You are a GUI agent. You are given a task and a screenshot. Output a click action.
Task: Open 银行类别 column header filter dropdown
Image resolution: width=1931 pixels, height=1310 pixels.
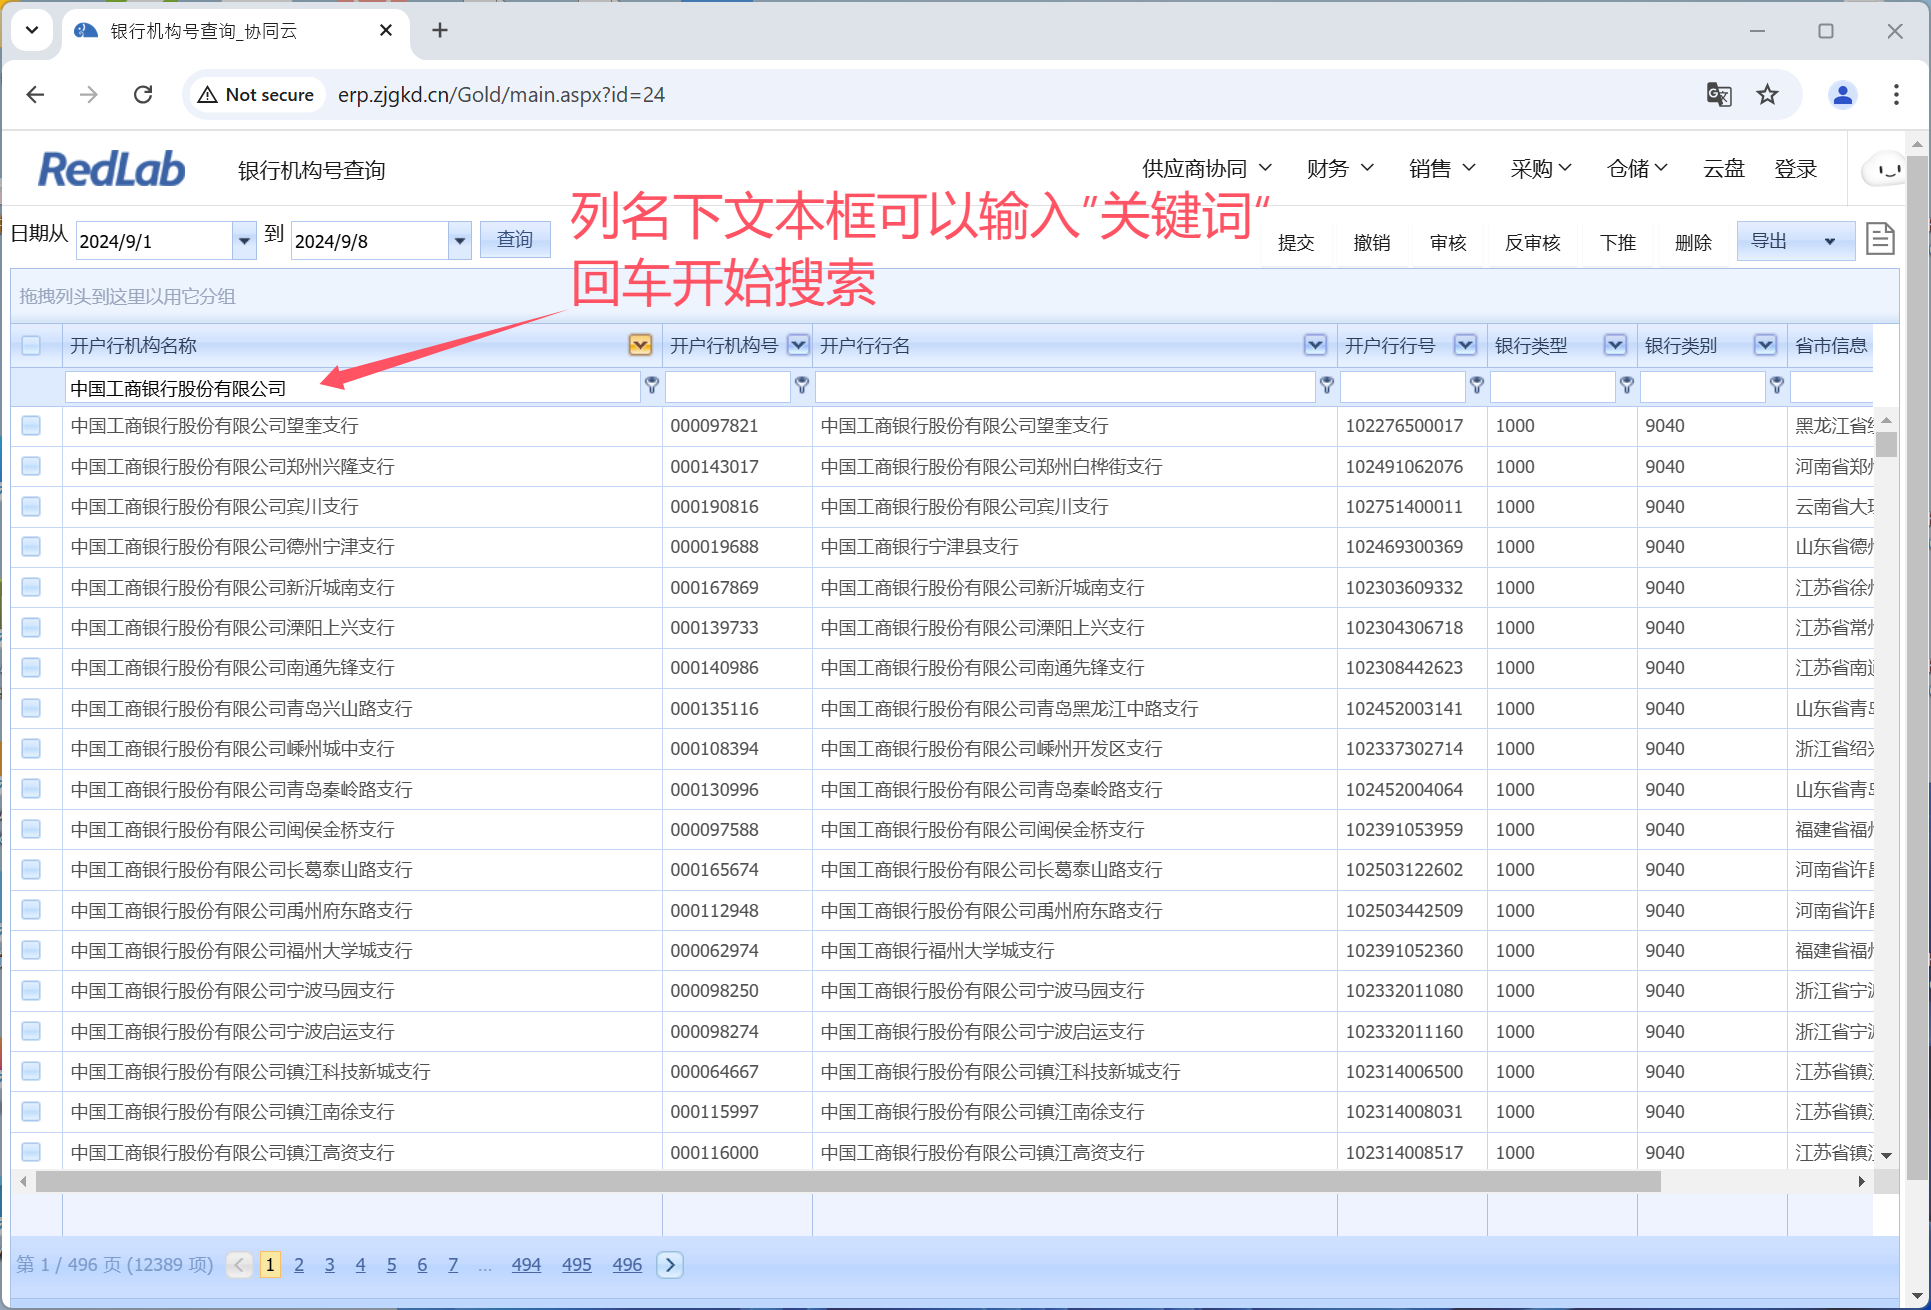pos(1765,345)
